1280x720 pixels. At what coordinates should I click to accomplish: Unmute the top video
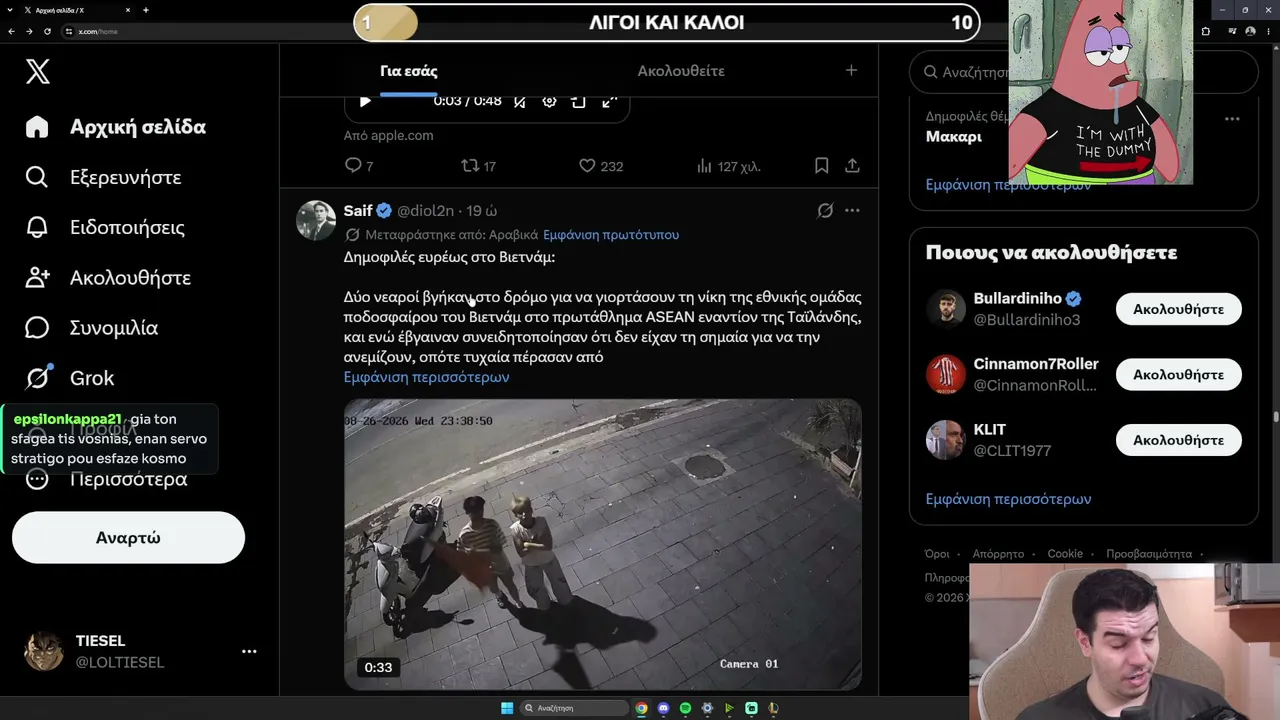pyautogui.click(x=520, y=101)
